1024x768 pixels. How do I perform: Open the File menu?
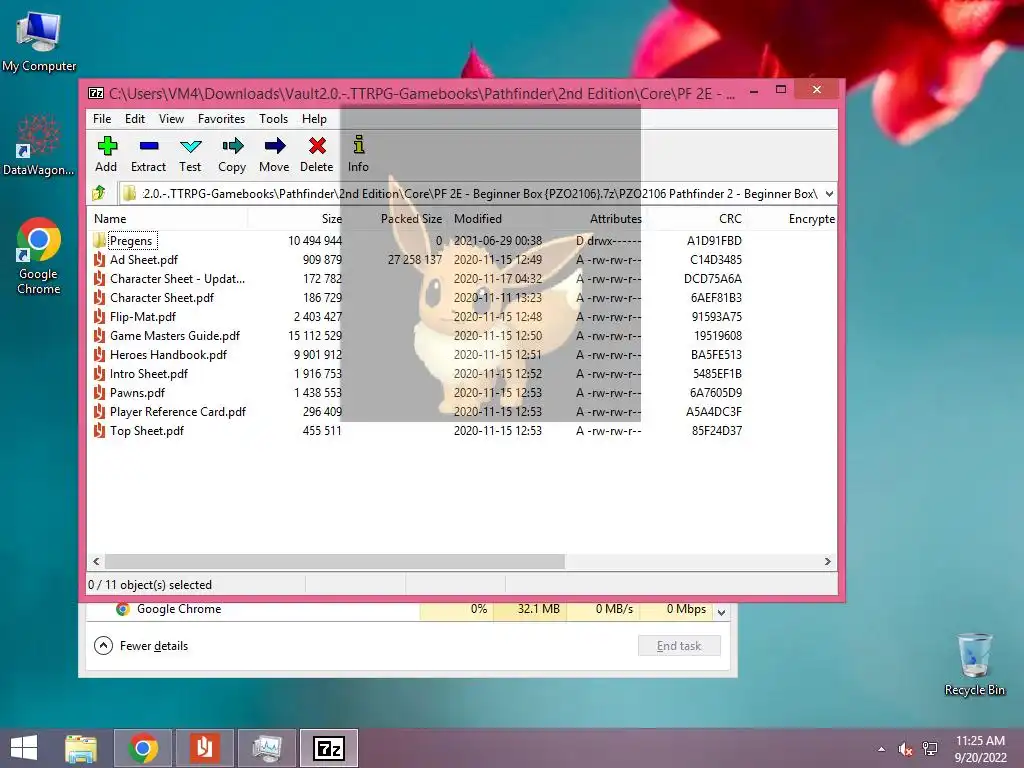click(x=102, y=119)
